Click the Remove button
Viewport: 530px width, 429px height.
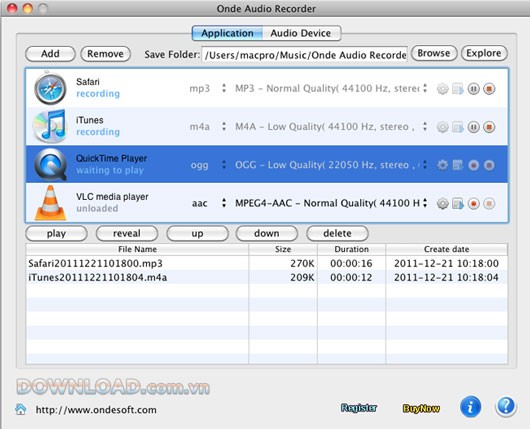pyautogui.click(x=105, y=54)
